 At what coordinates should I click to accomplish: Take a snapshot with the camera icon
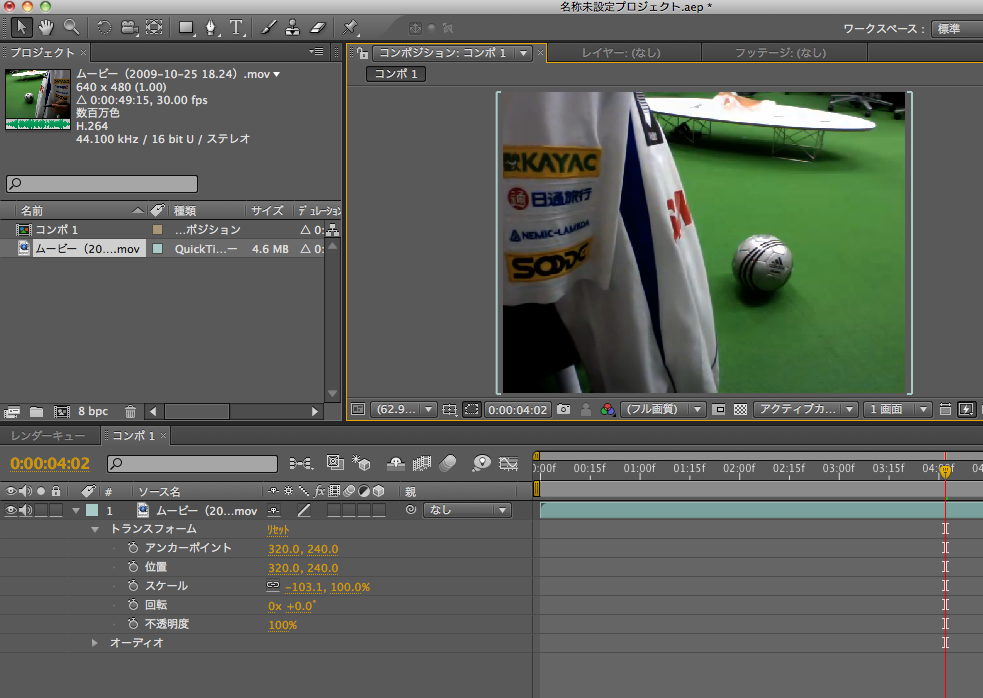pos(564,410)
